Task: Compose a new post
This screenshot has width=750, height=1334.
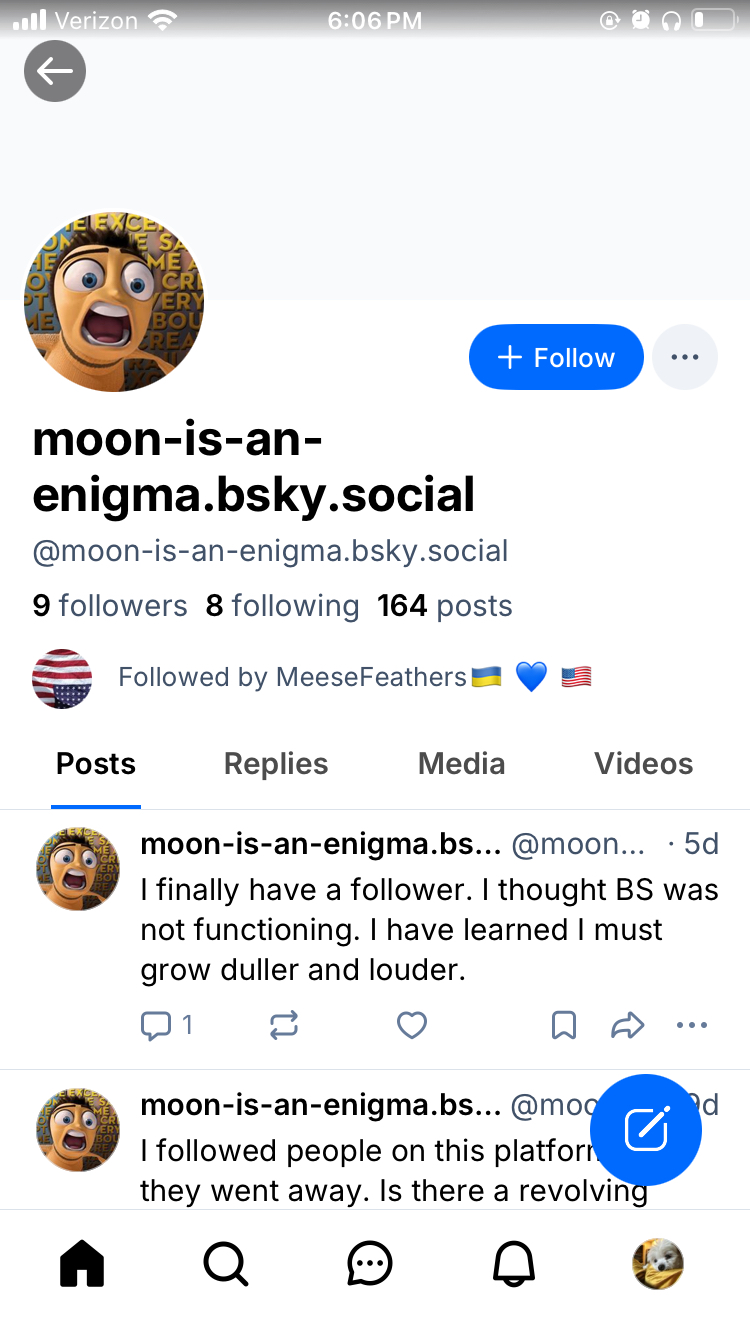Action: point(646,1130)
